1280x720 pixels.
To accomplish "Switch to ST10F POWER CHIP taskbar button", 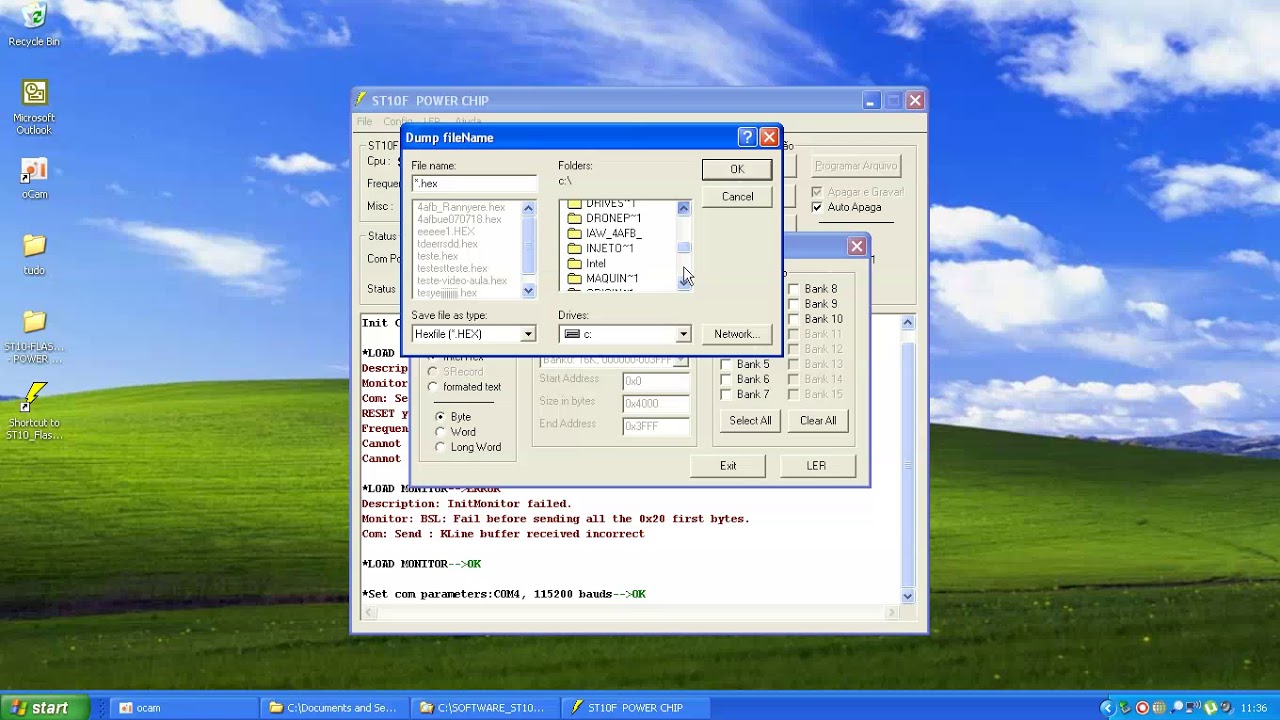I will point(636,707).
